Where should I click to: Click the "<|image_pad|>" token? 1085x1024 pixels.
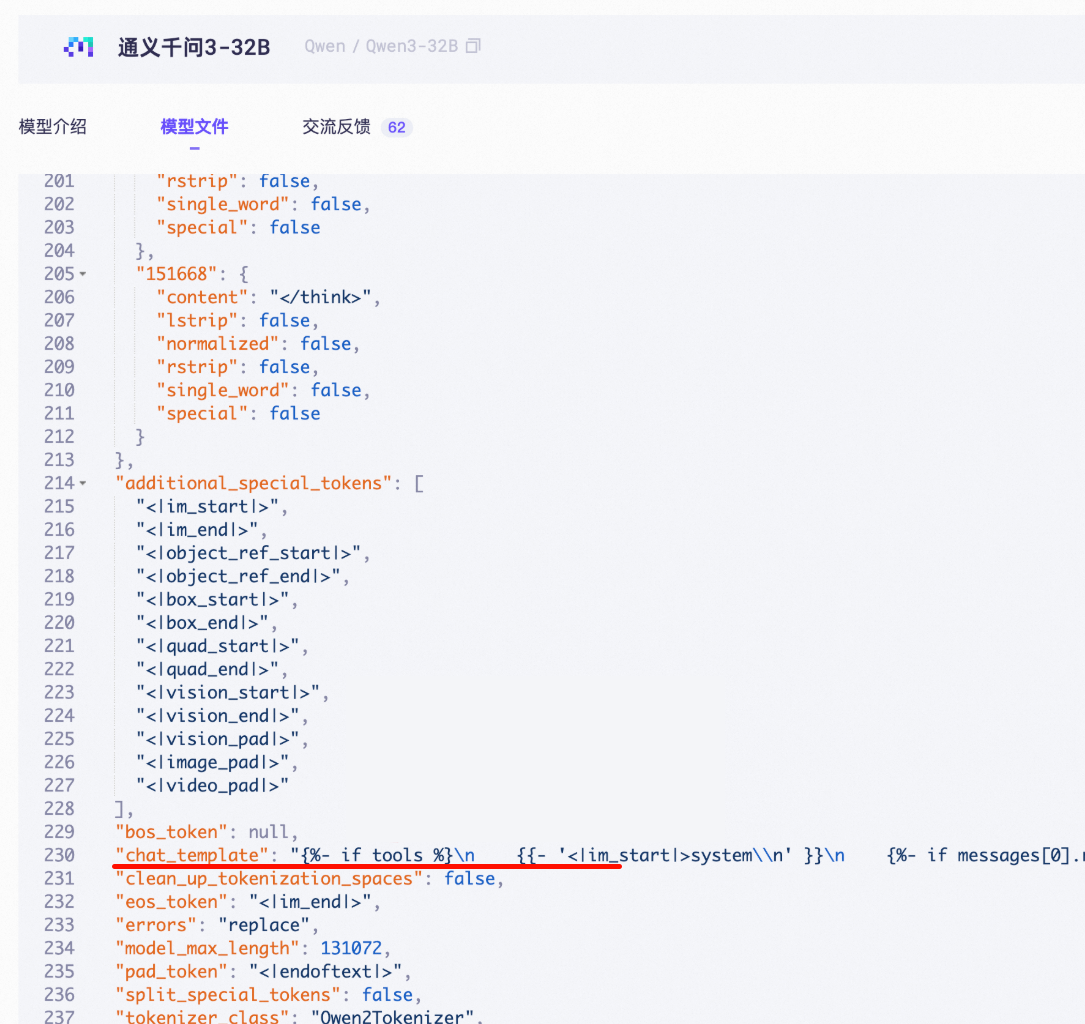(x=212, y=762)
